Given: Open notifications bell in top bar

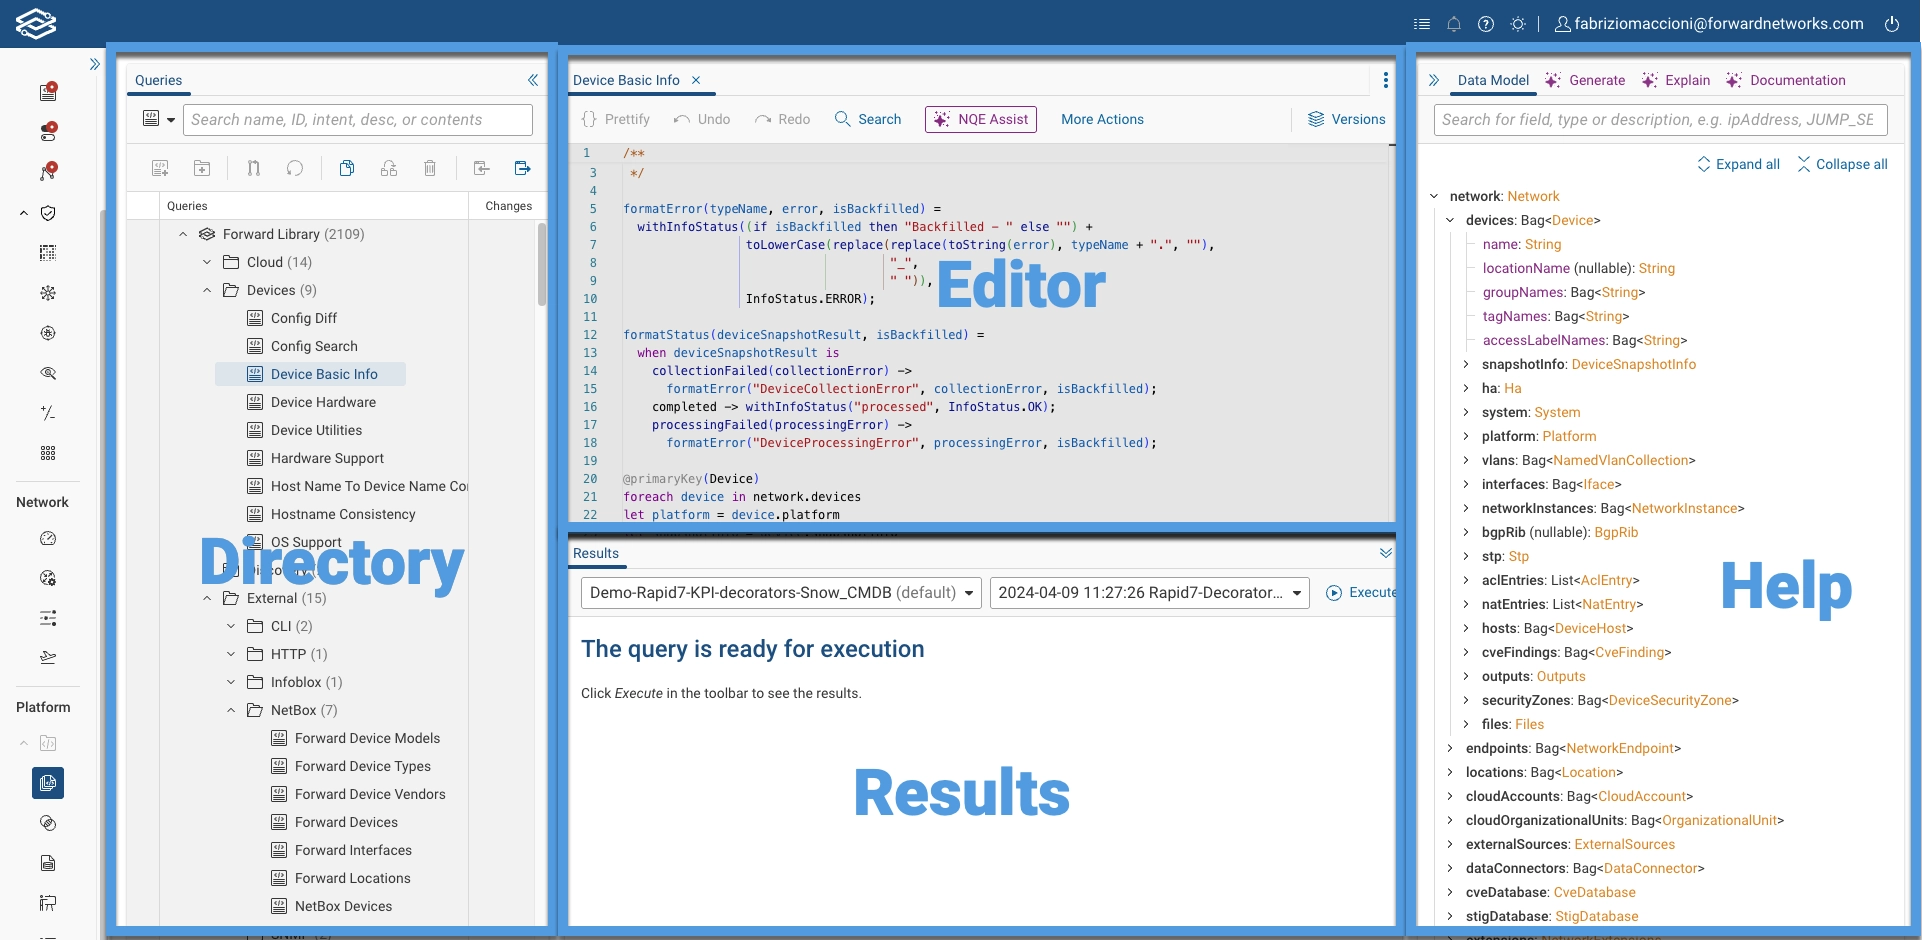Looking at the screenshot, I should coord(1453,24).
